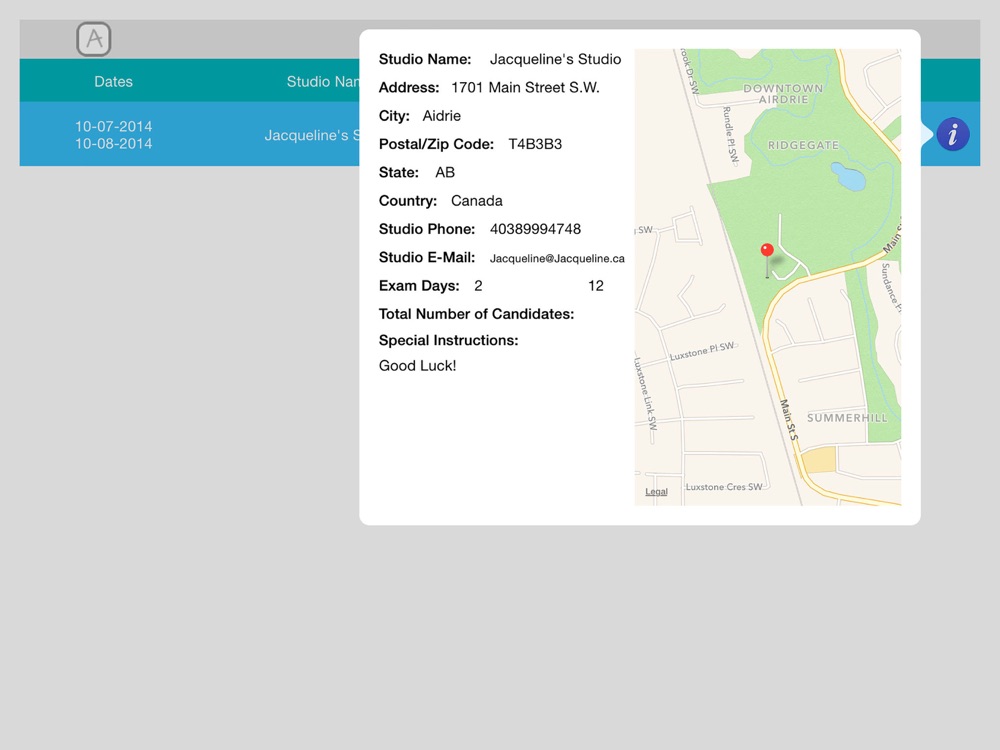Tap the postal code T4B3B3
This screenshot has height=750, width=1000.
tap(535, 144)
